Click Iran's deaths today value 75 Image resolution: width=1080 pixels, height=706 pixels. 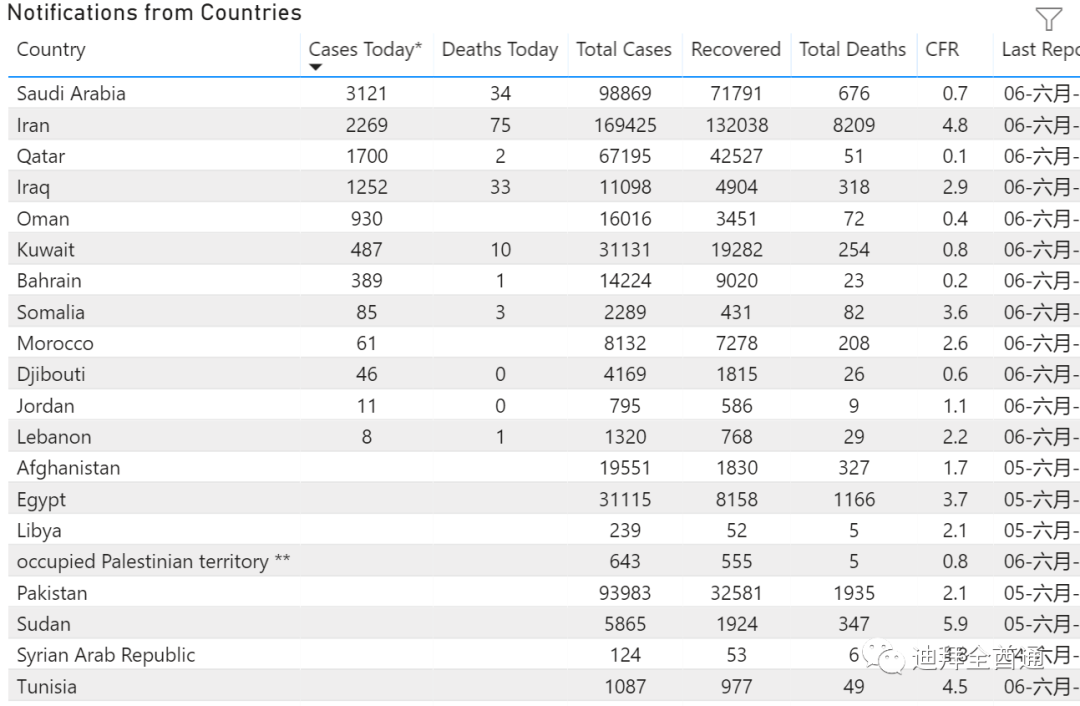pos(500,125)
